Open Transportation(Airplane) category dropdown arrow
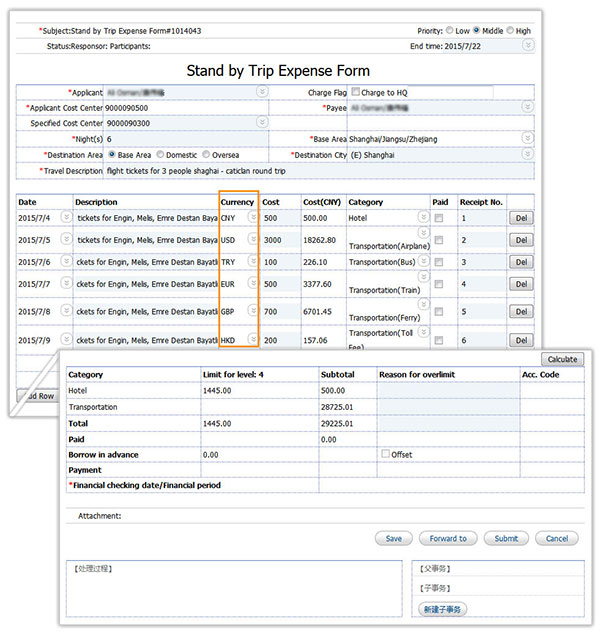The height and width of the screenshot is (633, 600). (x=423, y=233)
